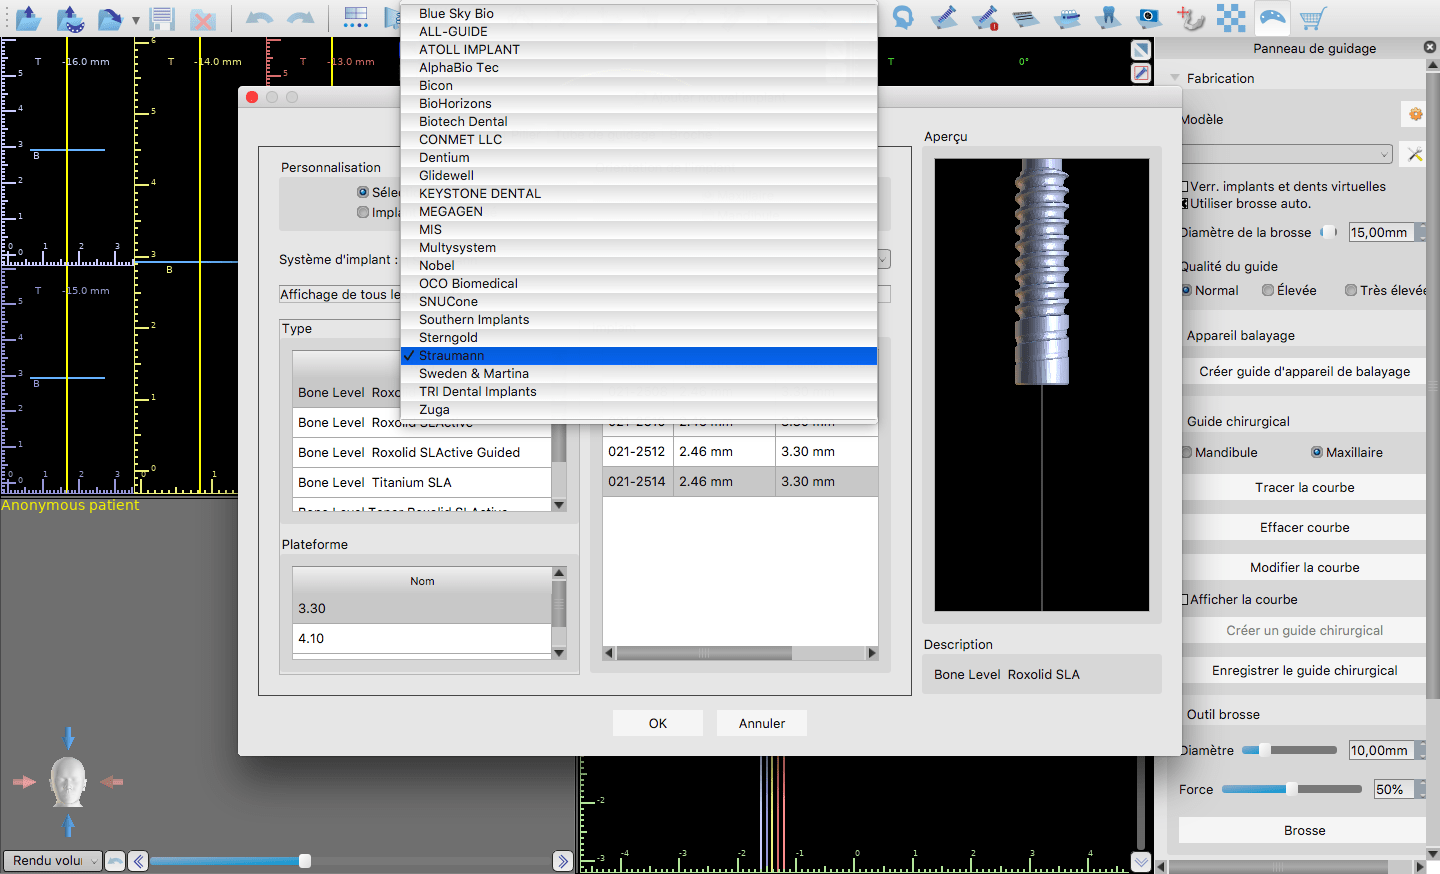
Task: Open the tooth restoration tool icon
Action: (1107, 18)
